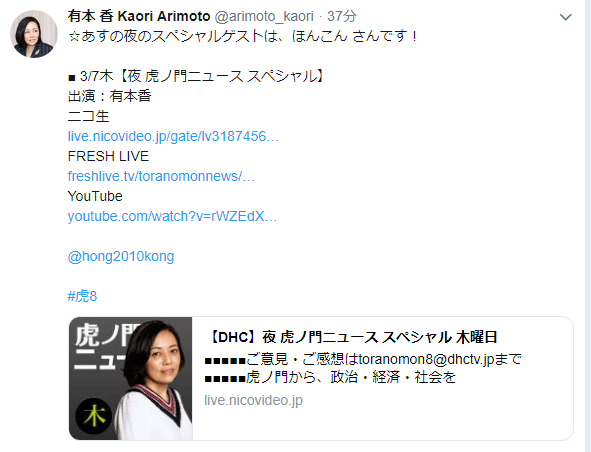This screenshot has width=591, height=452.
Task: Click the 出演:有本香 text line
Action: [109, 96]
